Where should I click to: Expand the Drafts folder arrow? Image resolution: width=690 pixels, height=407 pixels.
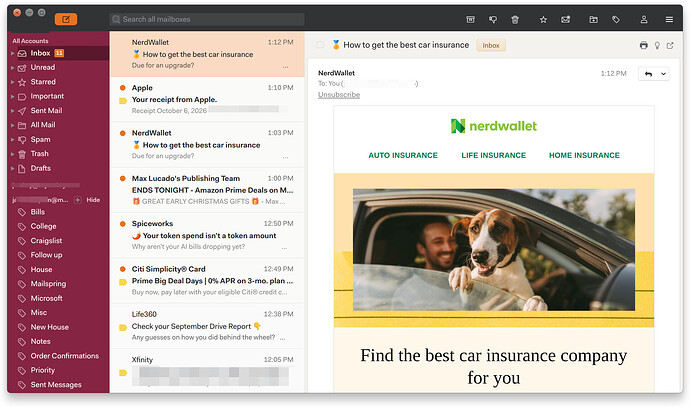pos(12,169)
